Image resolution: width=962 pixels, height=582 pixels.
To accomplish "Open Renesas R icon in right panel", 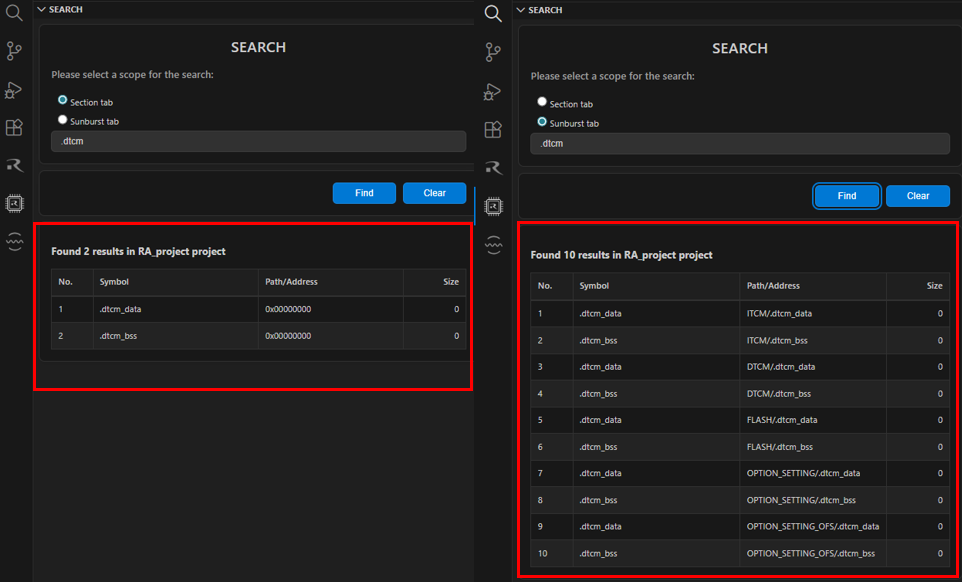I will click(493, 167).
